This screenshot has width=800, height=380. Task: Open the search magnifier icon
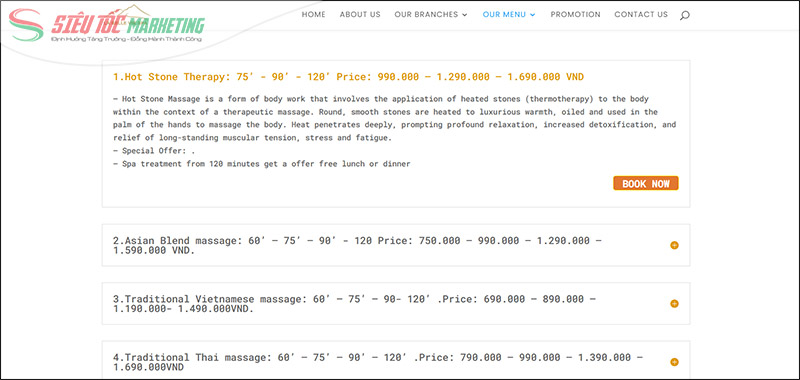(x=685, y=15)
